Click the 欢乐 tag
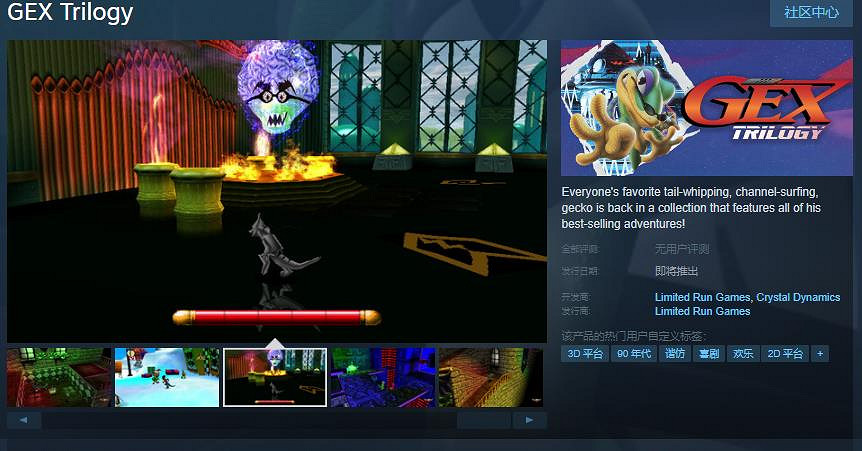Viewport: 862px width, 451px height. point(742,353)
